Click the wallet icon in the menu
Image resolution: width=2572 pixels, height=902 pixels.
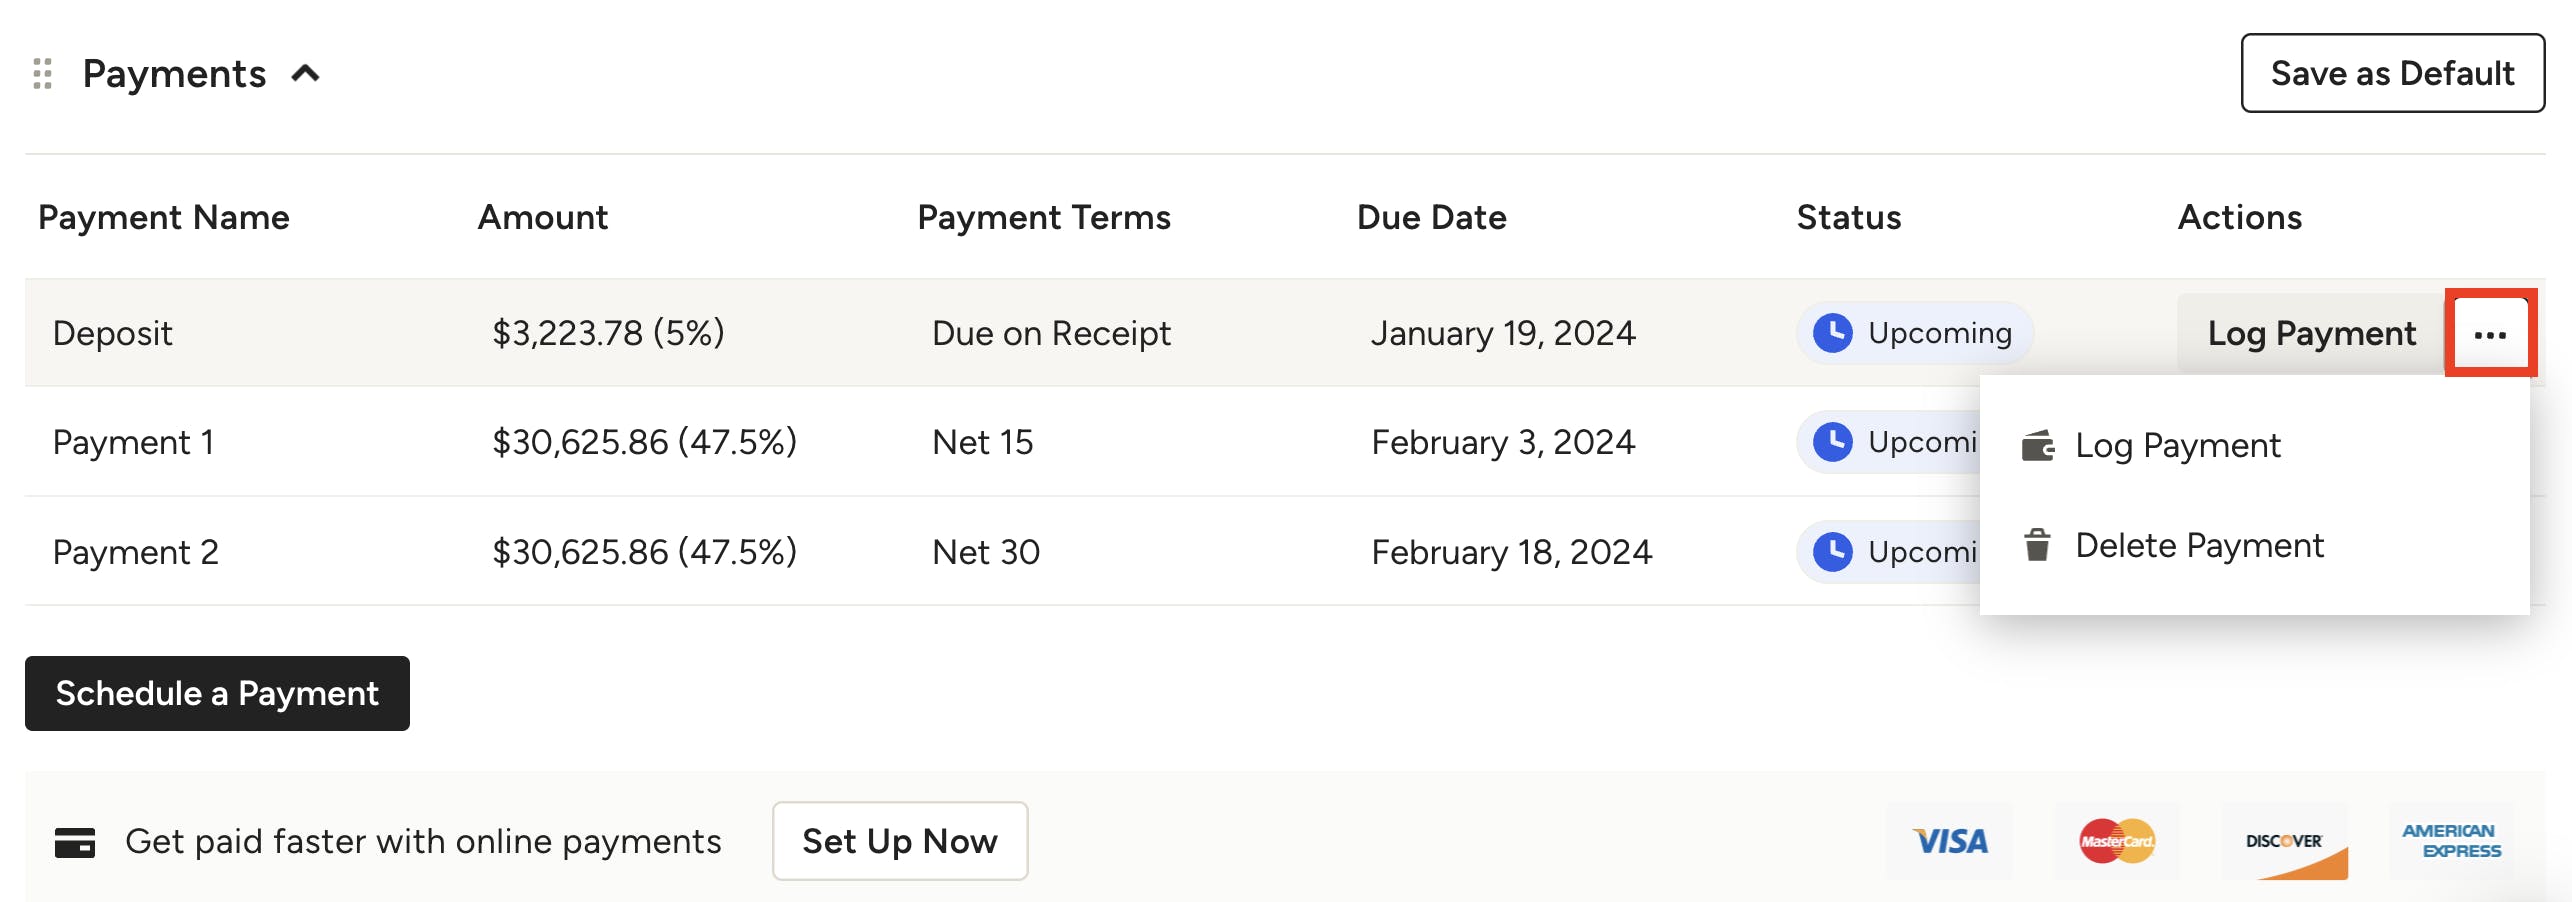(x=2037, y=445)
